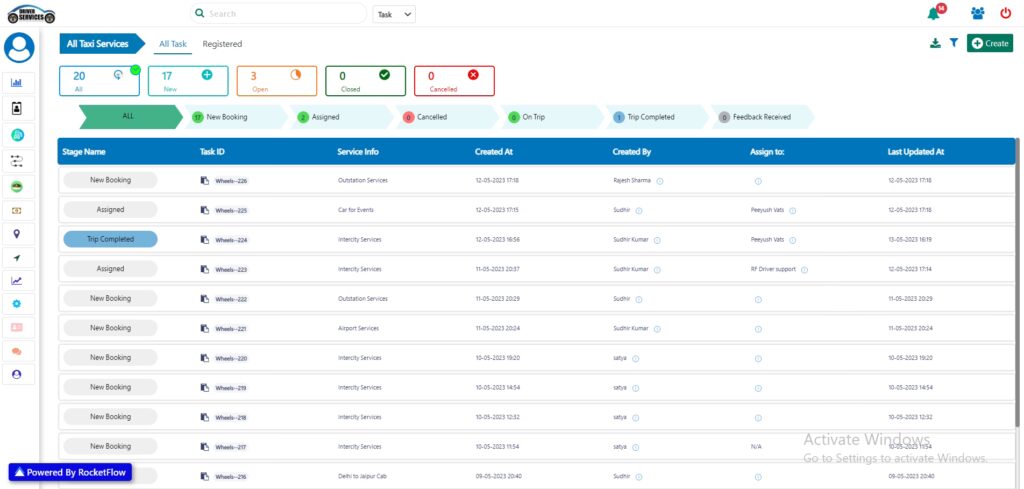Select the All Task tab
Image resolution: width=1024 pixels, height=489 pixels.
click(x=172, y=44)
